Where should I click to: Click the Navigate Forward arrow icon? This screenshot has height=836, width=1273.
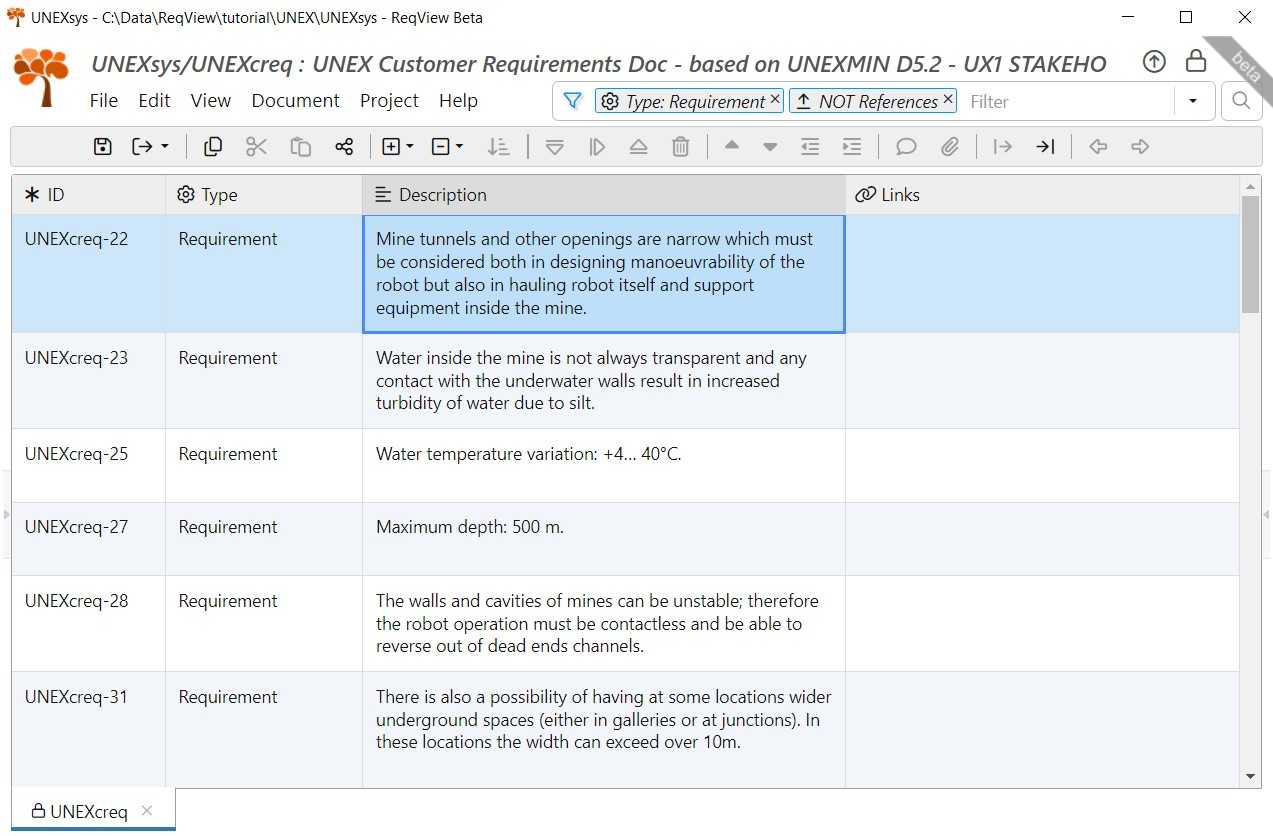(x=1140, y=147)
